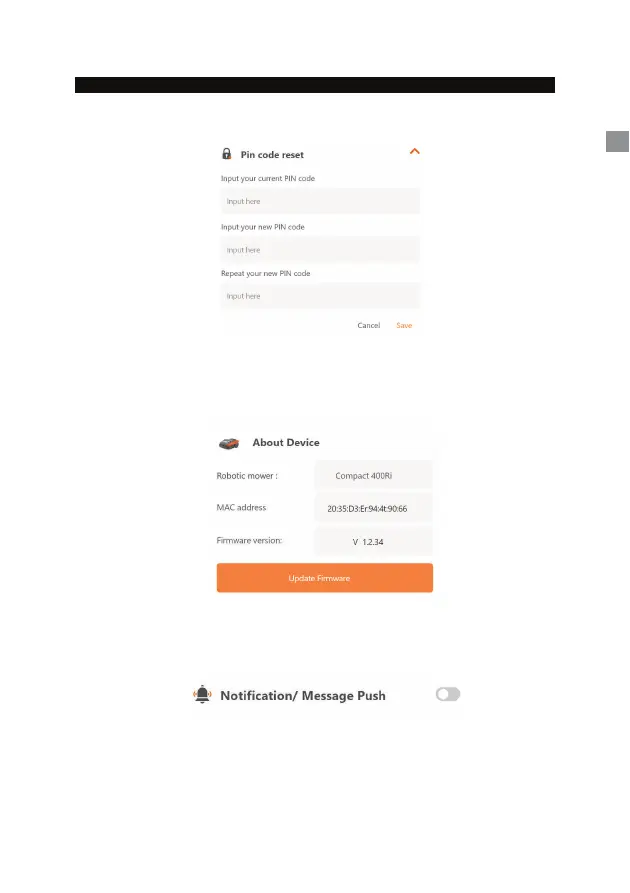Click the notification bell icon

click(x=202, y=694)
